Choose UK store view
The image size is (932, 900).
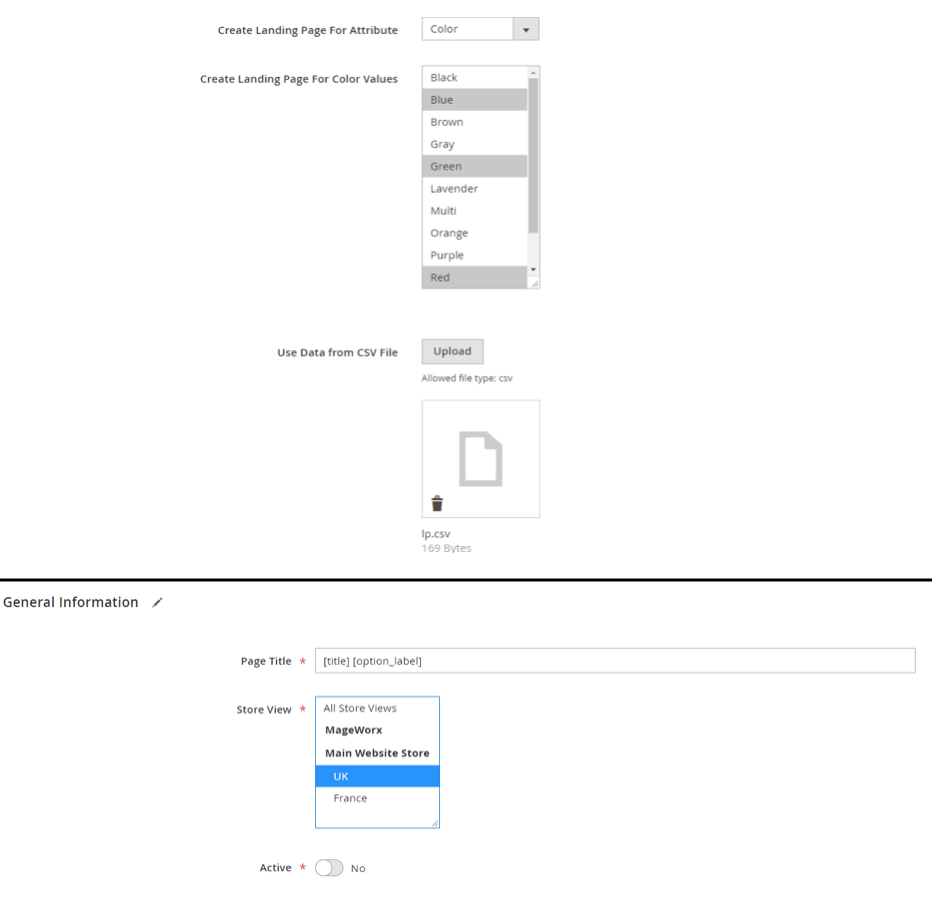pyautogui.click(x=377, y=776)
